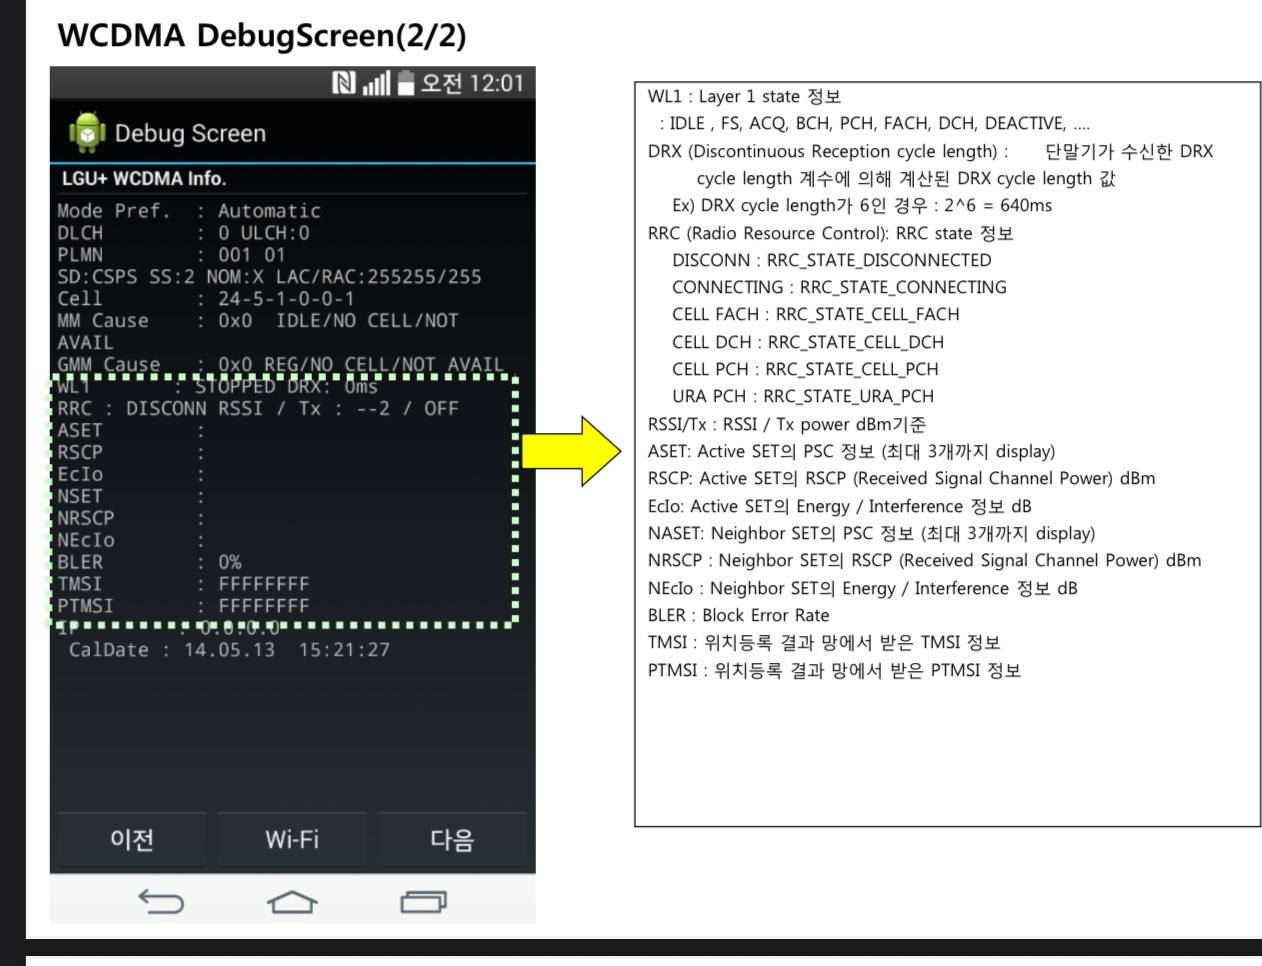Screen dimensions: 1262x966
Task: Click the 'RSSI/Tx : RSSI / Tx power' line
Action: (x=787, y=424)
